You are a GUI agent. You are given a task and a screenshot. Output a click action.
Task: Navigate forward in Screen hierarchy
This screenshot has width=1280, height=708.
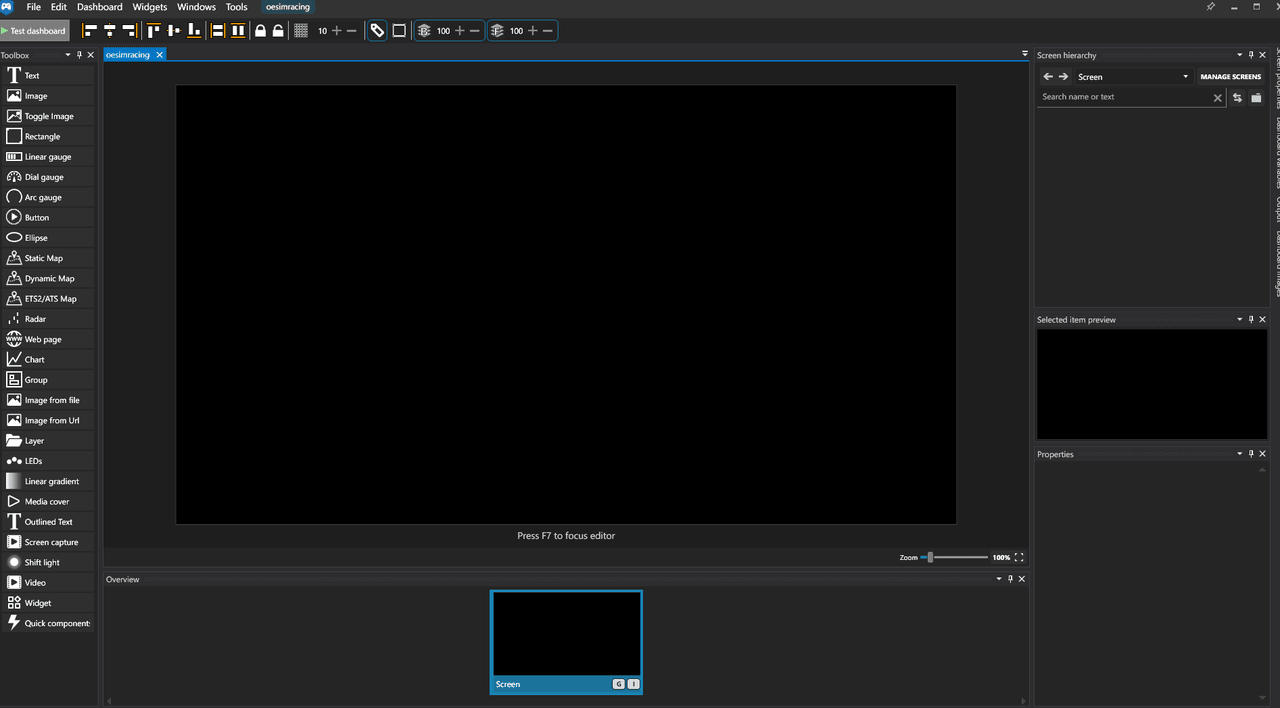coord(1063,77)
